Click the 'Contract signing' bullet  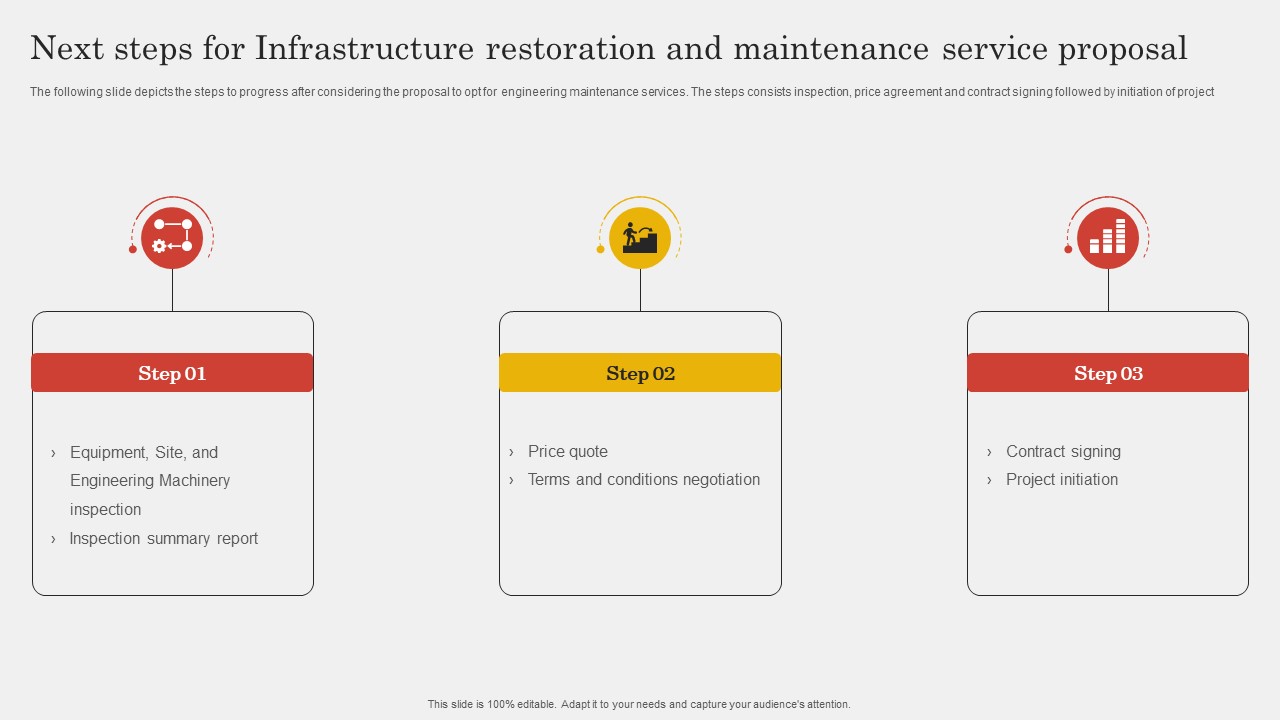[x=1054, y=452]
